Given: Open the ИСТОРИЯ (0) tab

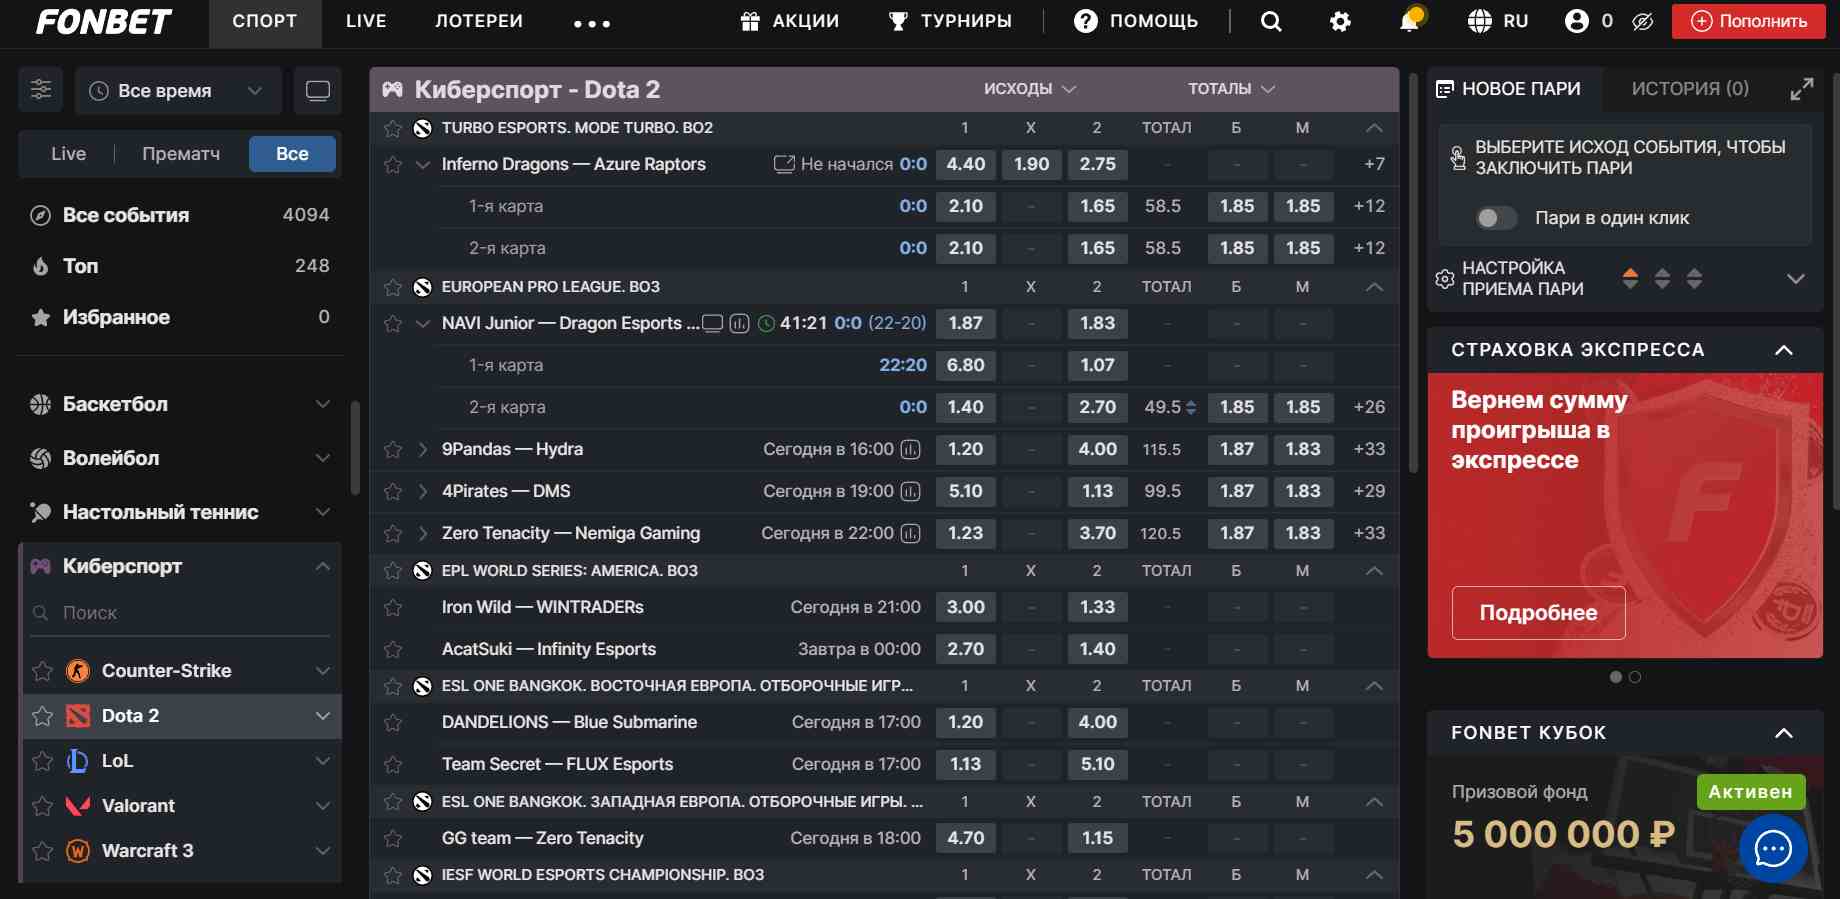Looking at the screenshot, I should click(1689, 89).
